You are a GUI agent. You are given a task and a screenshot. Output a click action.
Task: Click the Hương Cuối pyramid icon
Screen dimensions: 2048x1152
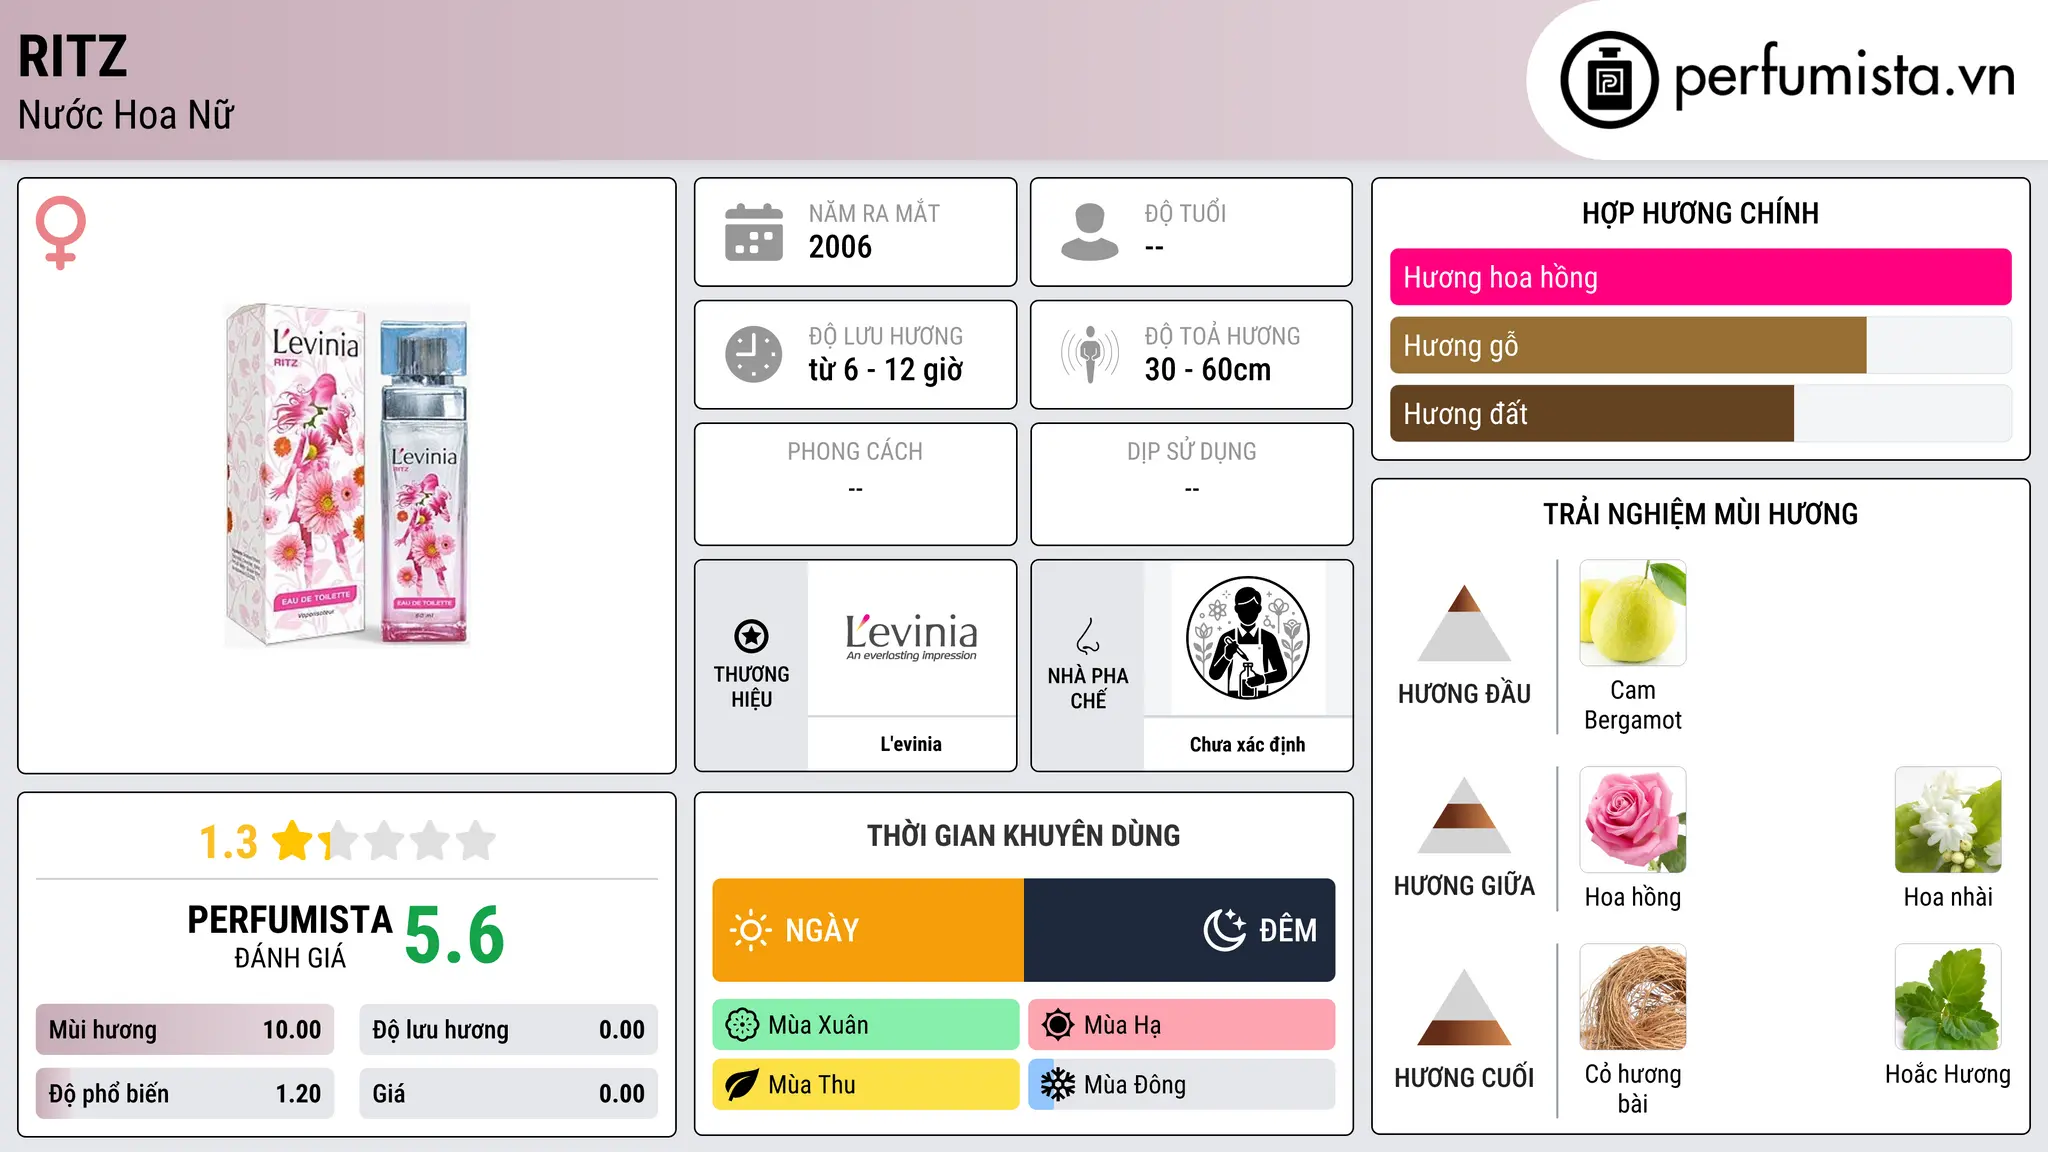click(1464, 1007)
